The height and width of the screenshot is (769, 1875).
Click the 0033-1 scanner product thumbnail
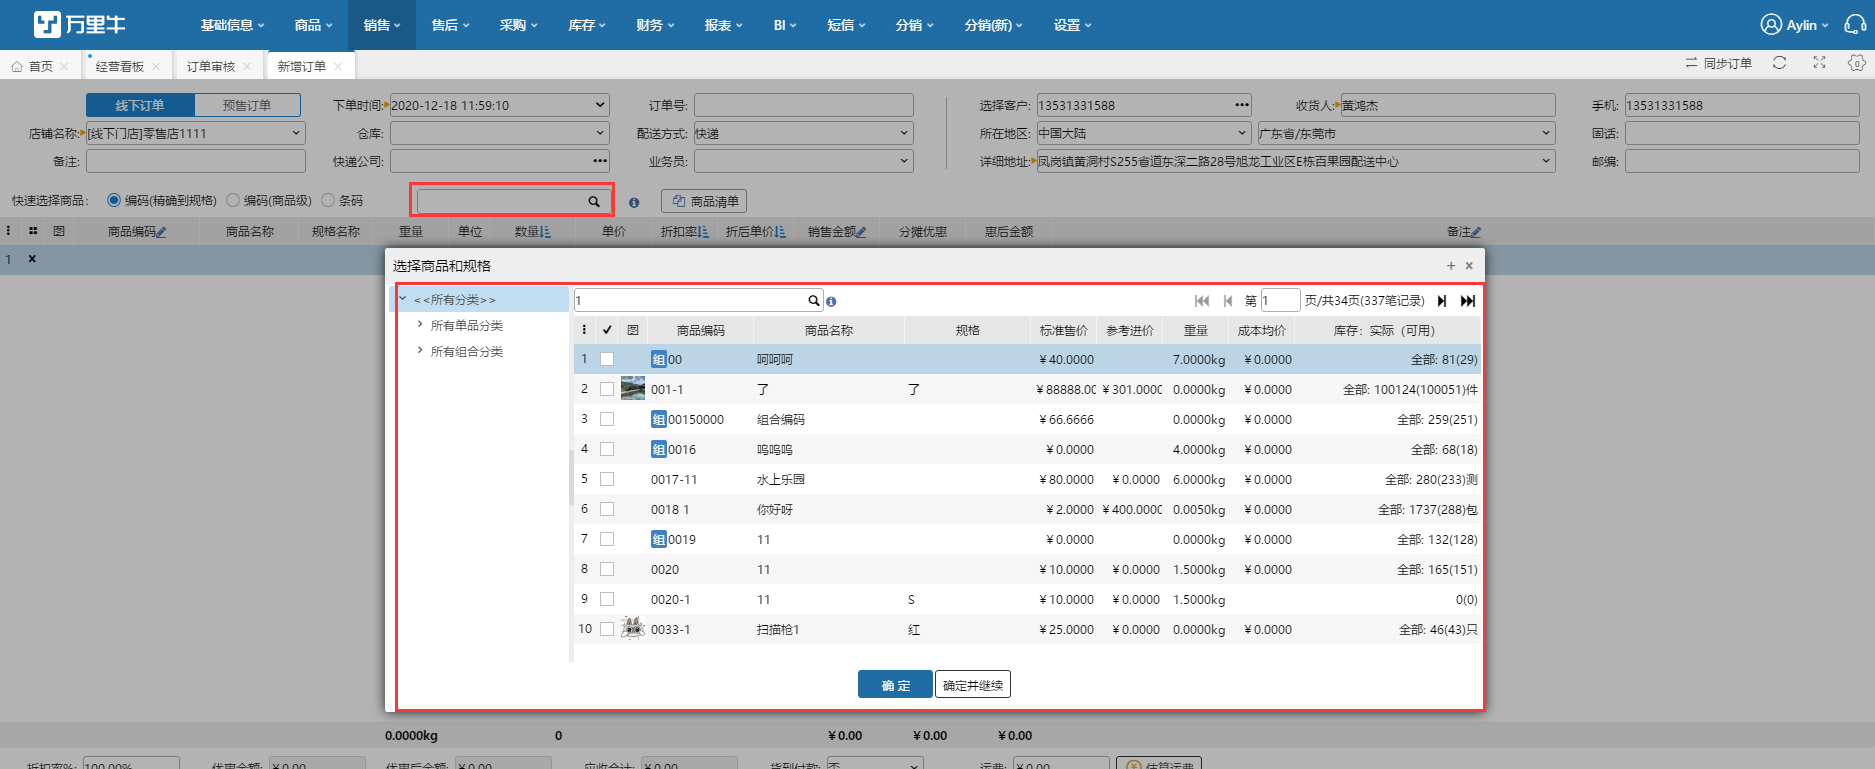pyautogui.click(x=633, y=629)
